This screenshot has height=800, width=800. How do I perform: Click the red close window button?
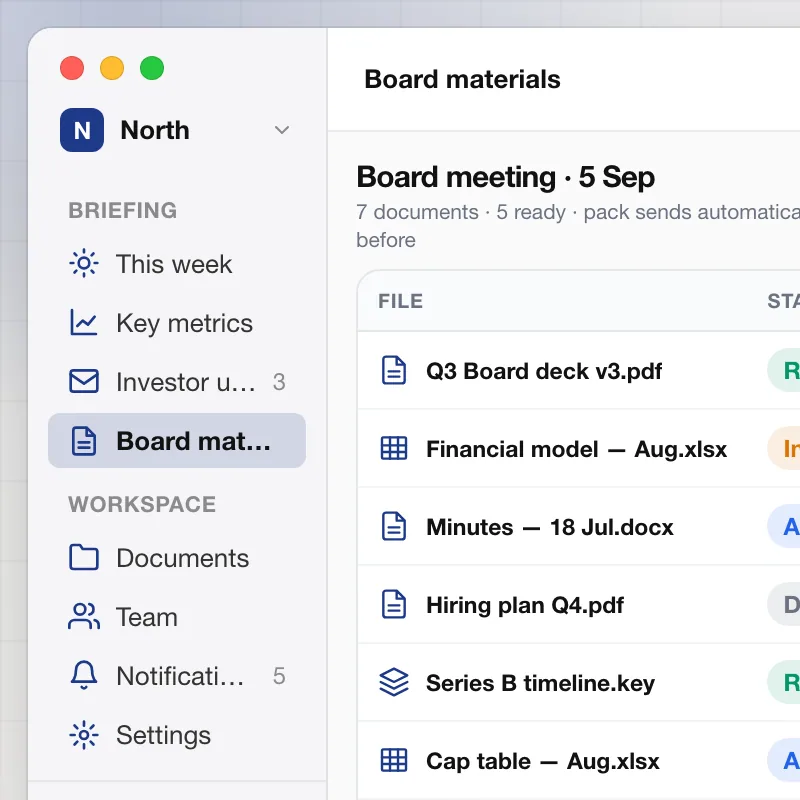pos(72,68)
